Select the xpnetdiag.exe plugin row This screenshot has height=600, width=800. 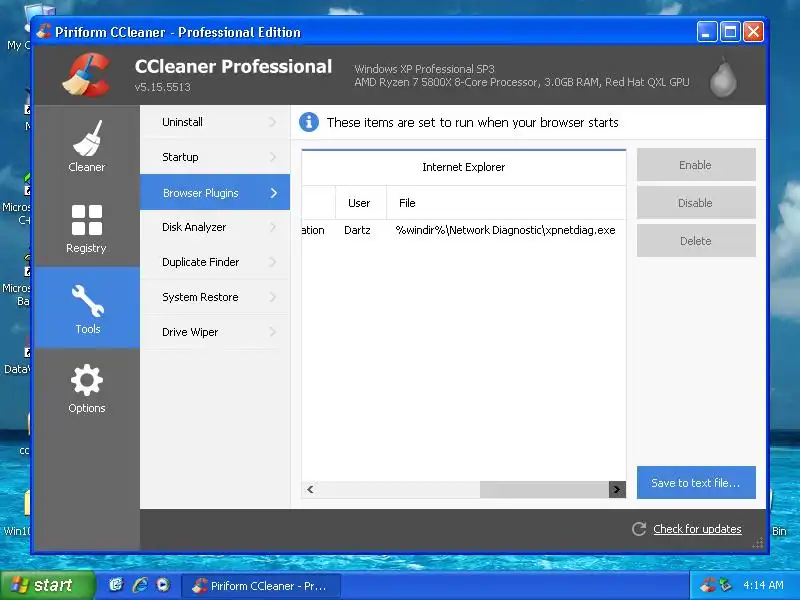463,230
